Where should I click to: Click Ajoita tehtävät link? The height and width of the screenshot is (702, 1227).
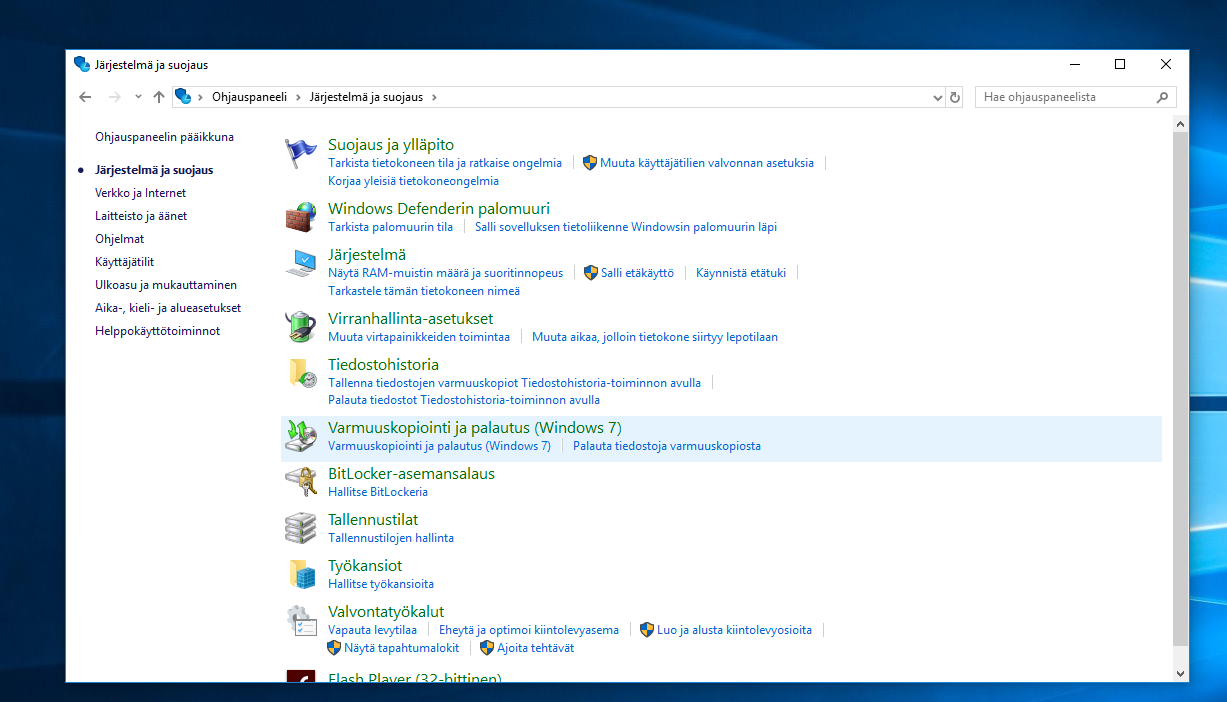(x=535, y=648)
